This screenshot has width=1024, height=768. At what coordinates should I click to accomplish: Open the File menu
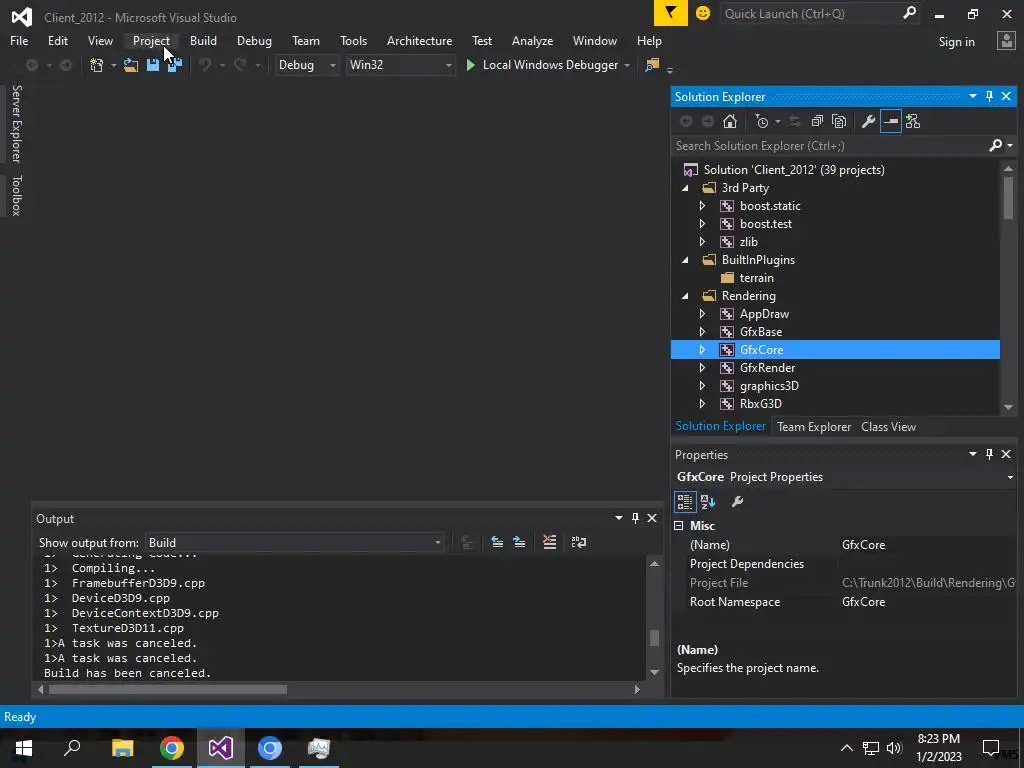[19, 40]
